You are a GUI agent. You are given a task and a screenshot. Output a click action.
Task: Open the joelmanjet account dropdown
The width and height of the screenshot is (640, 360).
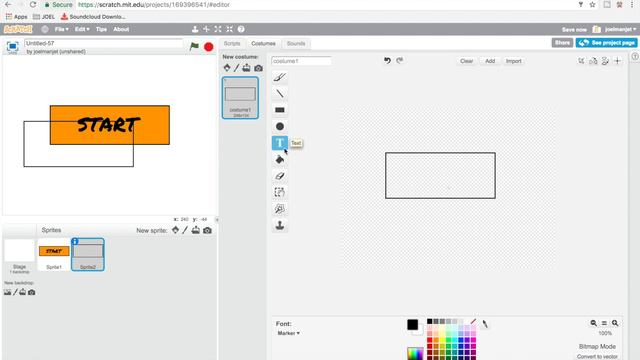click(620, 29)
